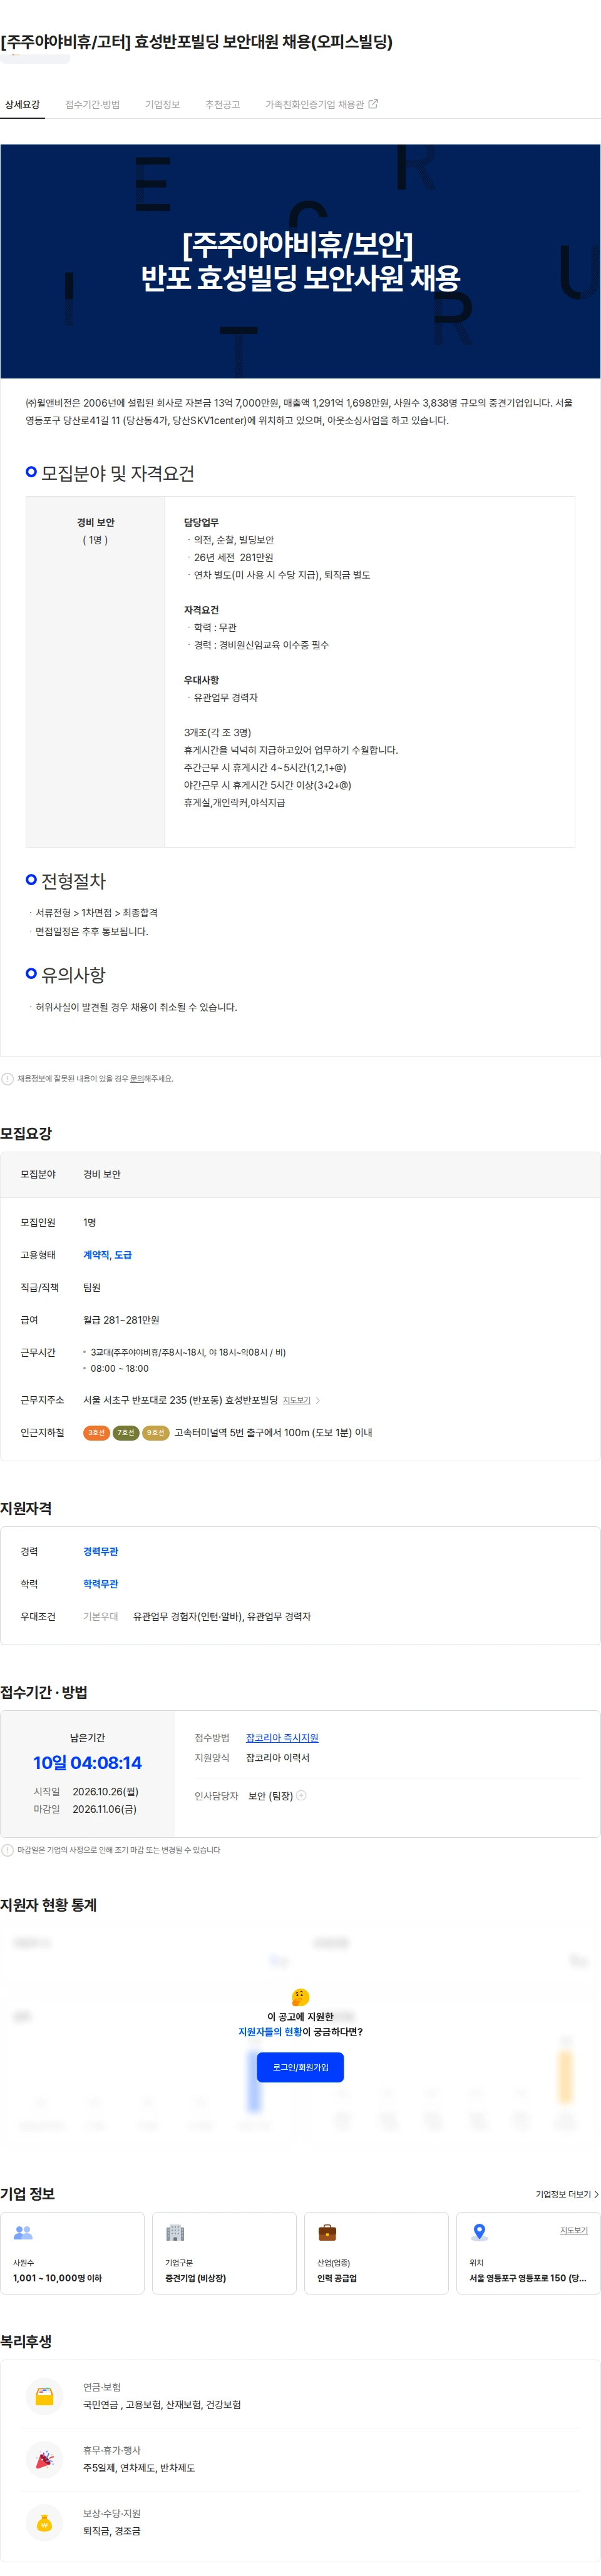Click the subway line 3호선 badge
The image size is (601, 2576).
coord(96,1432)
